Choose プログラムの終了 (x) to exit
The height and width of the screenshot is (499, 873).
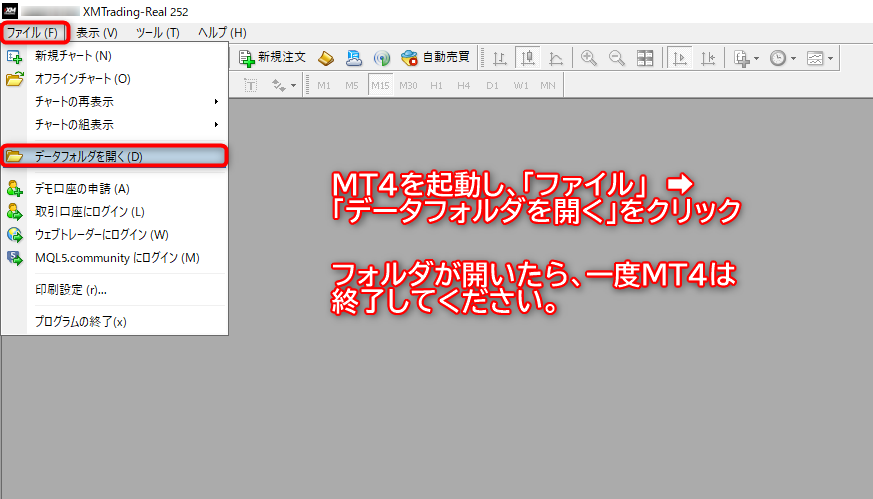[80, 322]
